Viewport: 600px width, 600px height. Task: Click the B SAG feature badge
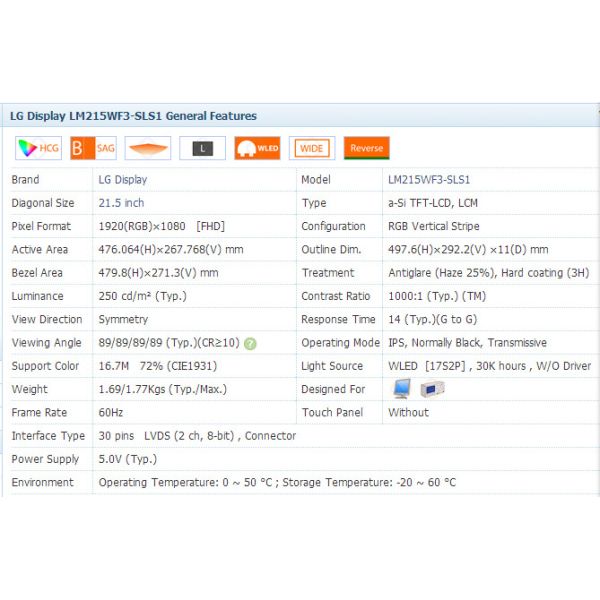tap(93, 148)
